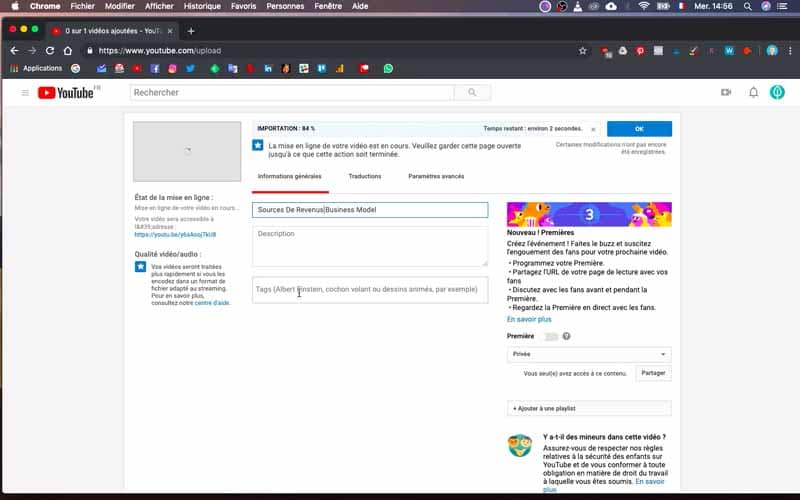Screen dimensions: 800x500
Task: Open the Favoris menu
Action: (243, 6)
